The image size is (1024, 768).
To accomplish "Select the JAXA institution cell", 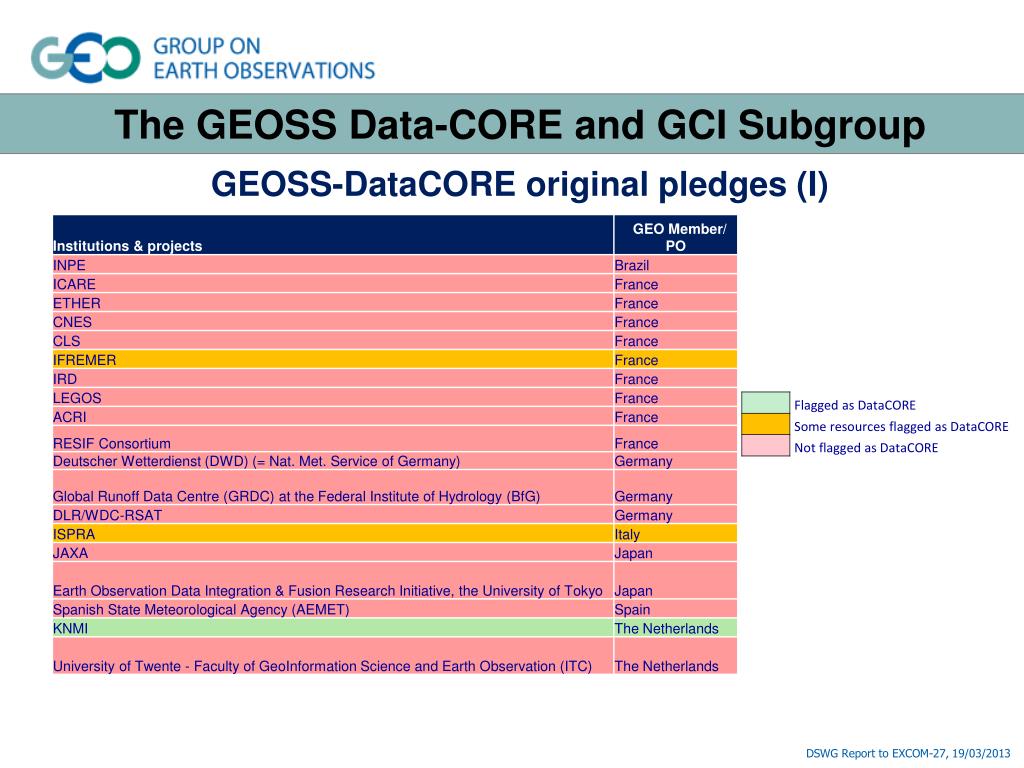I will pyautogui.click(x=333, y=552).
